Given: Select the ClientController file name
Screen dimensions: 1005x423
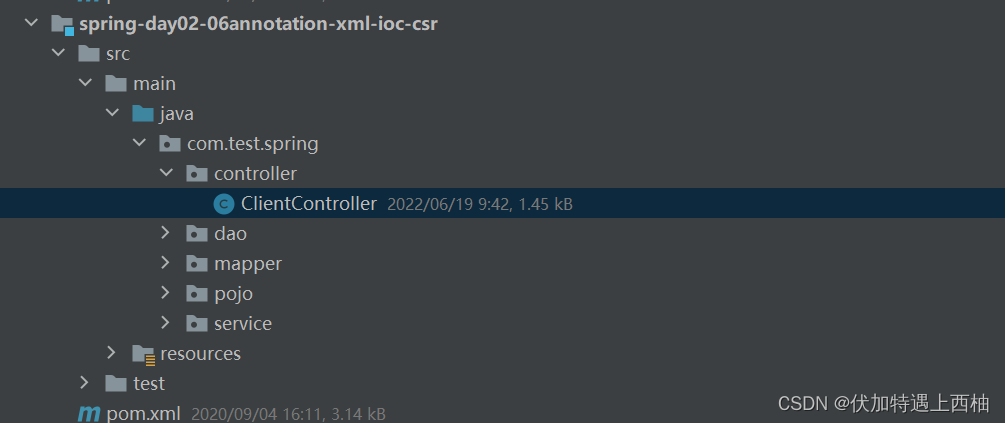Looking at the screenshot, I should [309, 204].
